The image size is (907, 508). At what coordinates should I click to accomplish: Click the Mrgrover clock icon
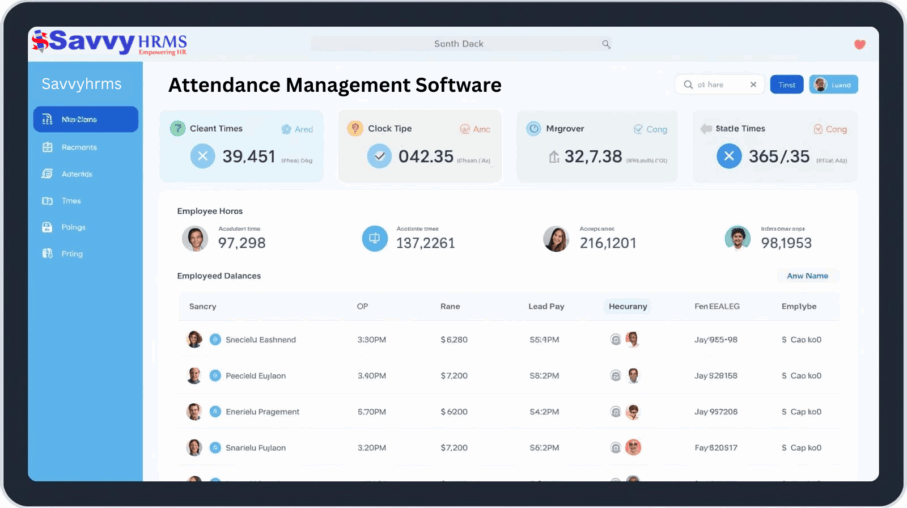coord(534,129)
